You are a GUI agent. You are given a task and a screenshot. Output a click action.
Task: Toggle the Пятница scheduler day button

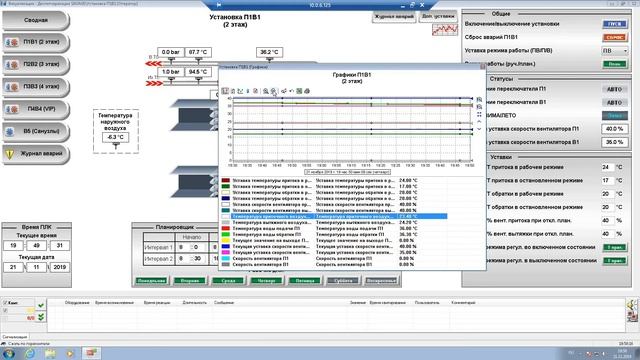[305, 281]
